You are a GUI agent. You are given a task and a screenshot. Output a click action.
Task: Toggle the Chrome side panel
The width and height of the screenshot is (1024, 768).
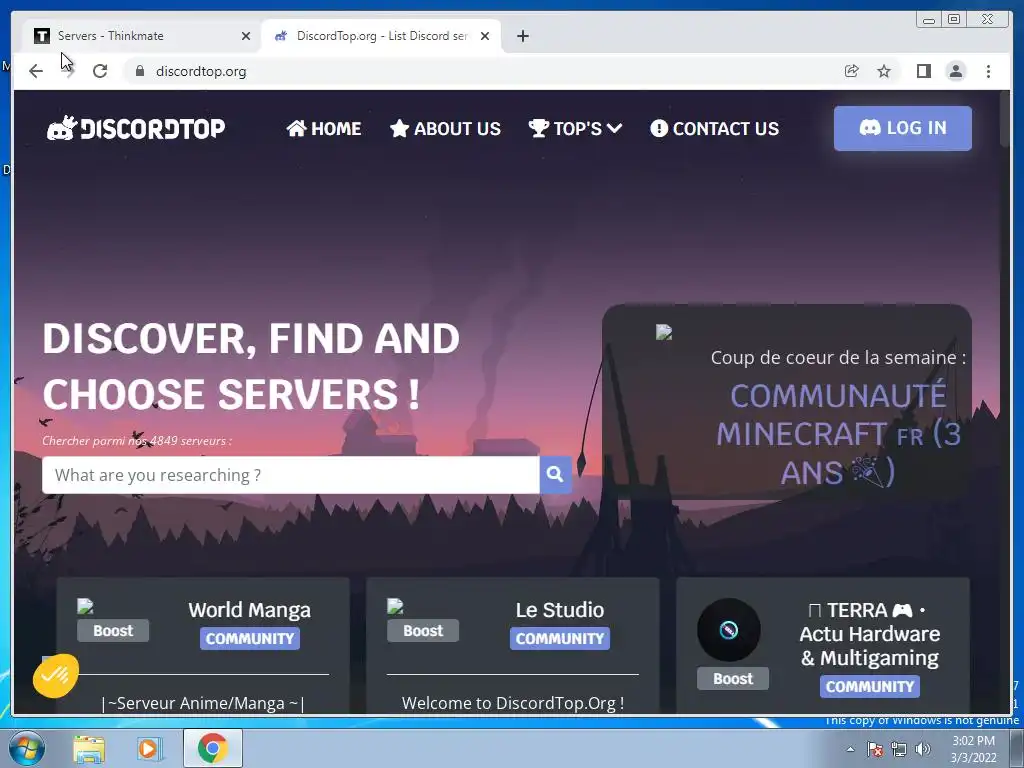(923, 71)
